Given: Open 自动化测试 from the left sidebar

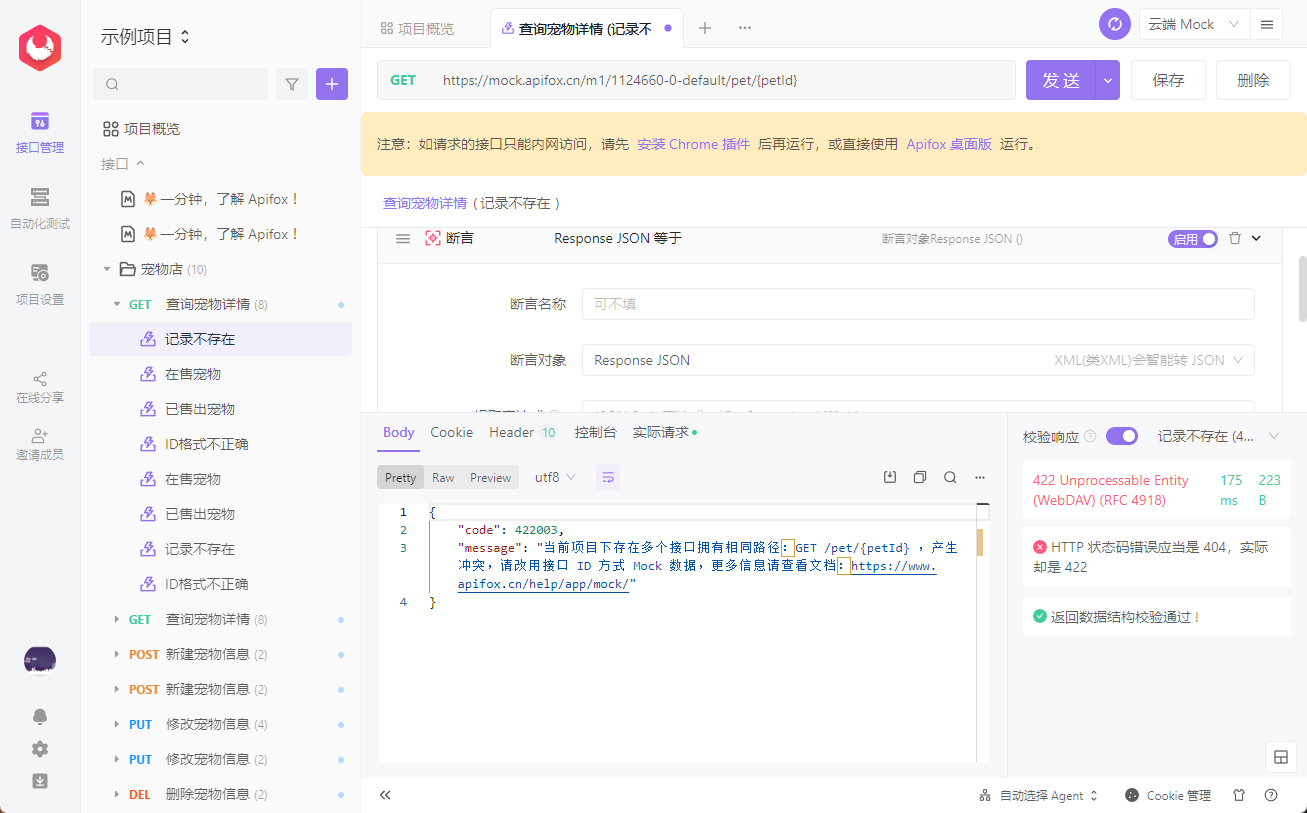Looking at the screenshot, I should (x=39, y=208).
